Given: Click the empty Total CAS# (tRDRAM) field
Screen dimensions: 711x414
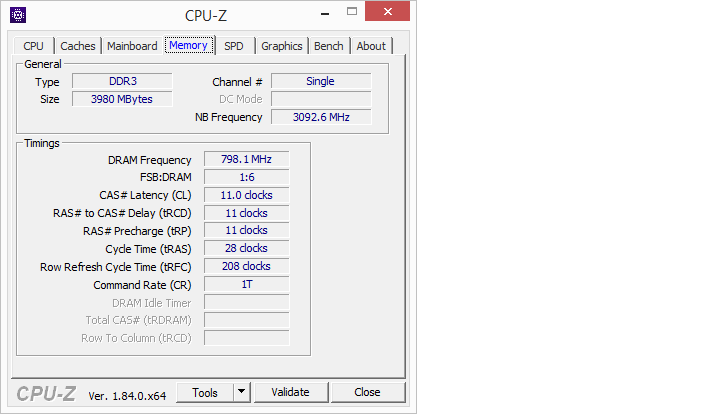Looking at the screenshot, I should tap(247, 320).
